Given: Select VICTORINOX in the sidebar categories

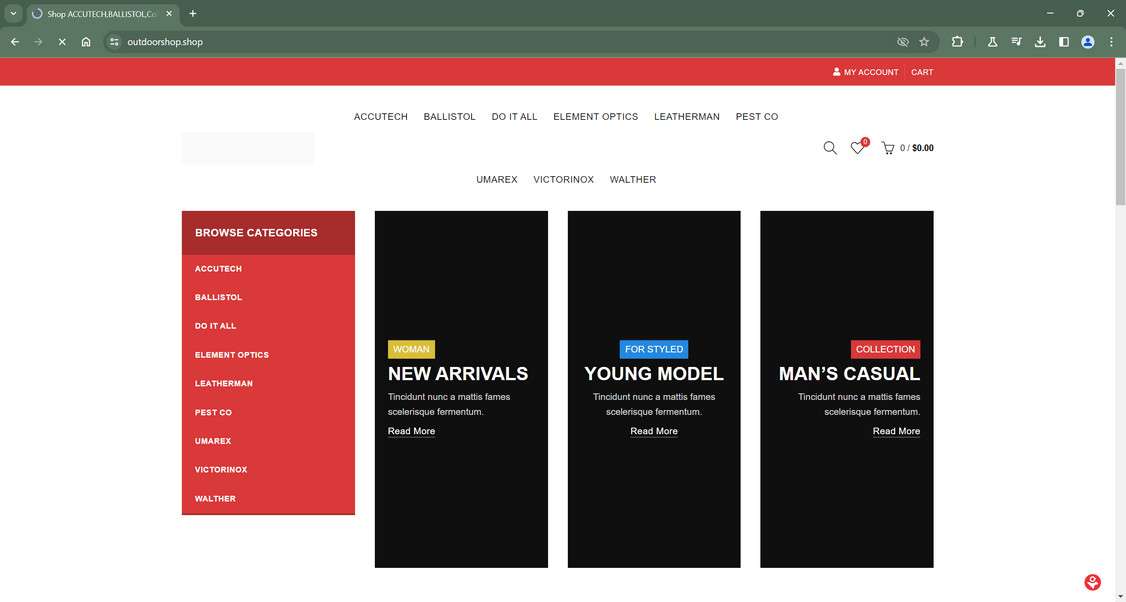Looking at the screenshot, I should point(221,470).
